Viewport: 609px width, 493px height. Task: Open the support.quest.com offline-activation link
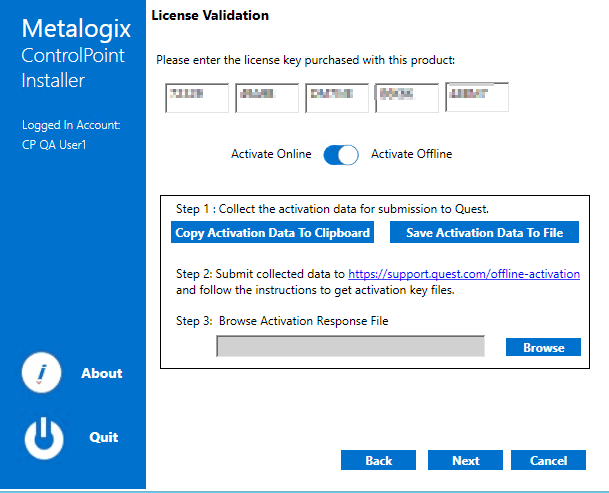pos(464,274)
